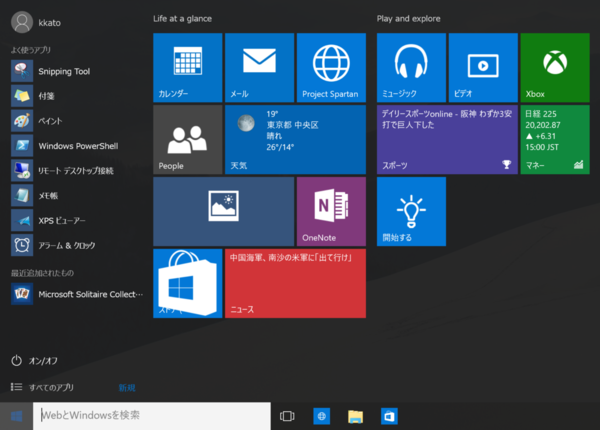The width and height of the screenshot is (600, 430).
Task: Launch 付箋 sticky notes app
Action: 77,96
